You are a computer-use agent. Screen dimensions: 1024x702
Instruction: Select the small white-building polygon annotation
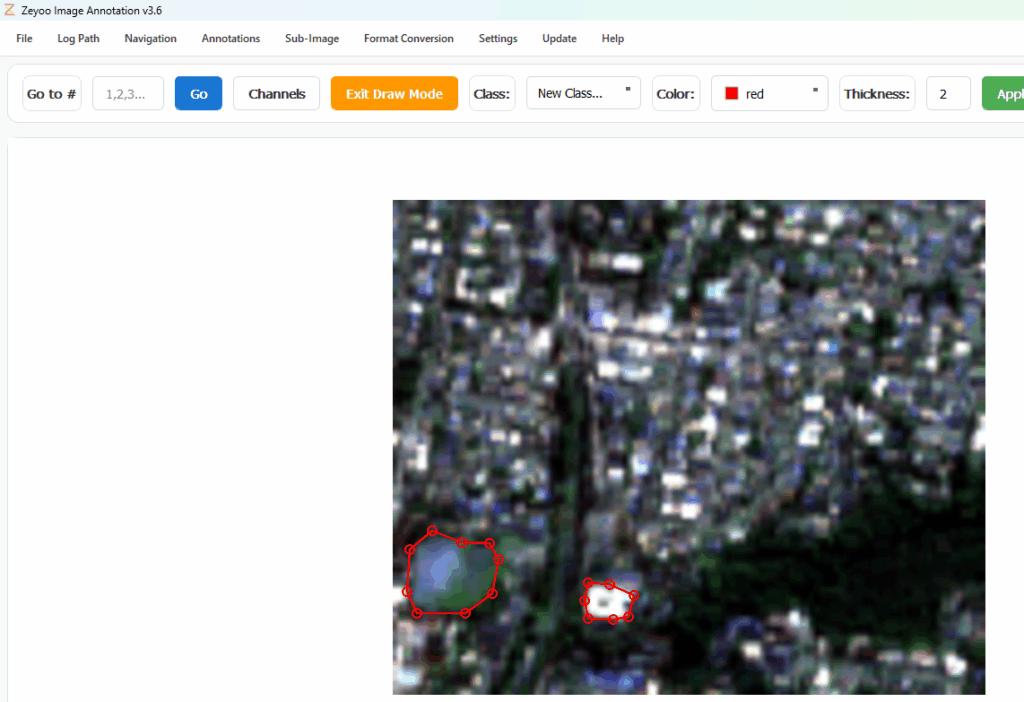pyautogui.click(x=609, y=601)
